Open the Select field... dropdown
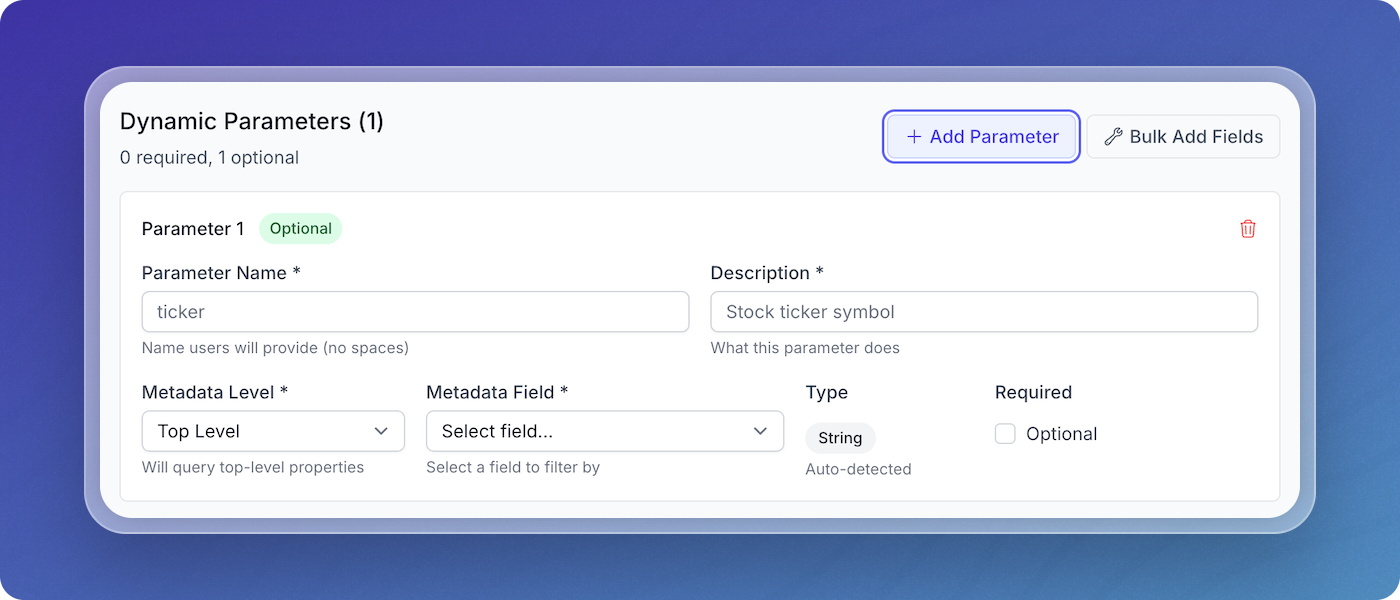This screenshot has width=1400, height=600. click(604, 431)
